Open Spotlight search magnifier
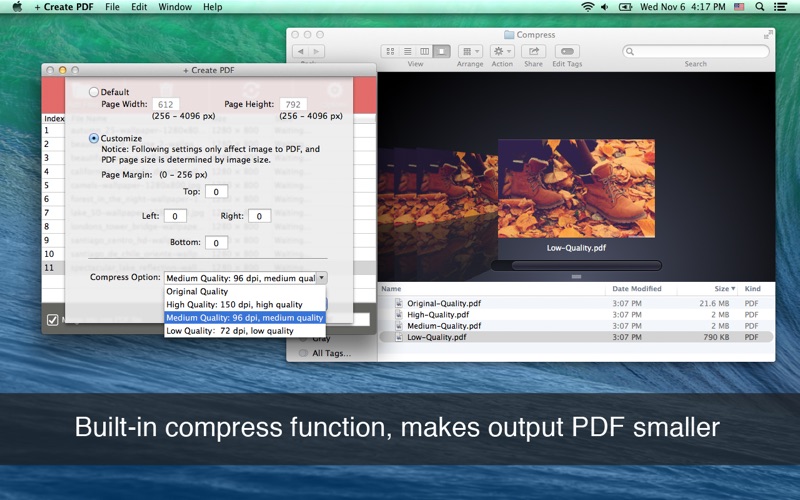The height and width of the screenshot is (500, 800). point(760,7)
